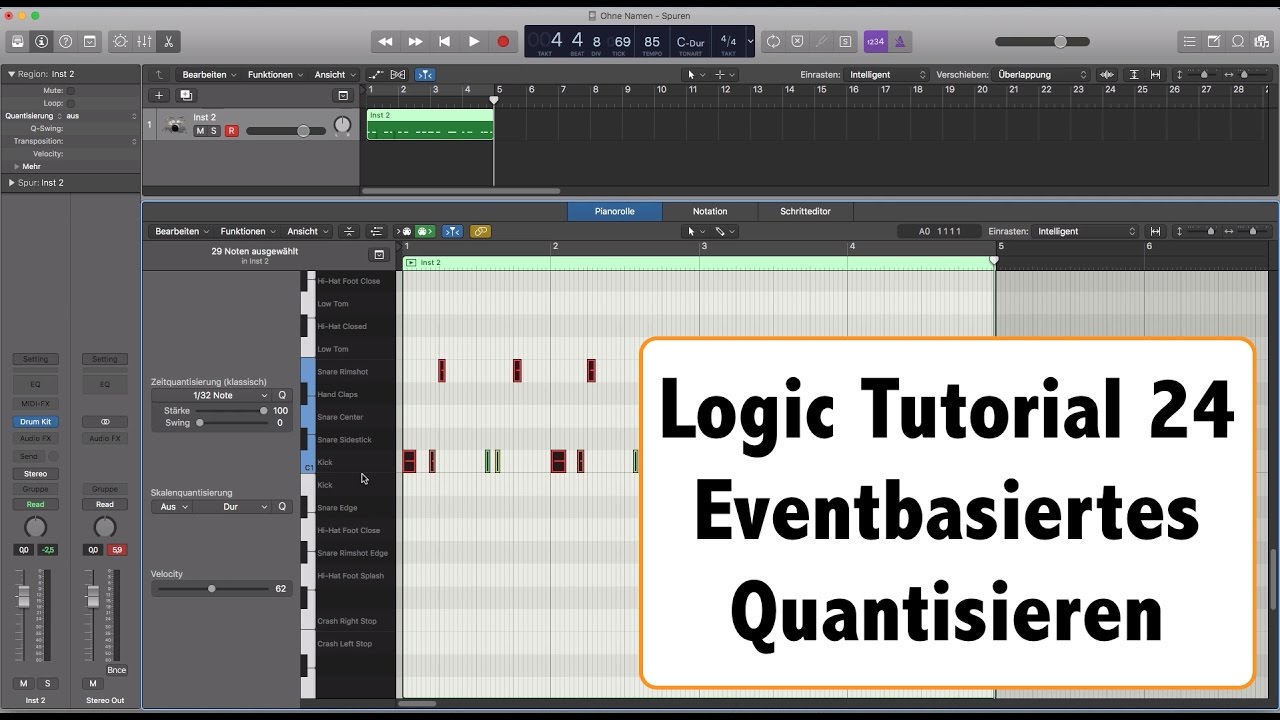Viewport: 1280px width, 720px height.
Task: Click the duplicate track button
Action: (186, 95)
